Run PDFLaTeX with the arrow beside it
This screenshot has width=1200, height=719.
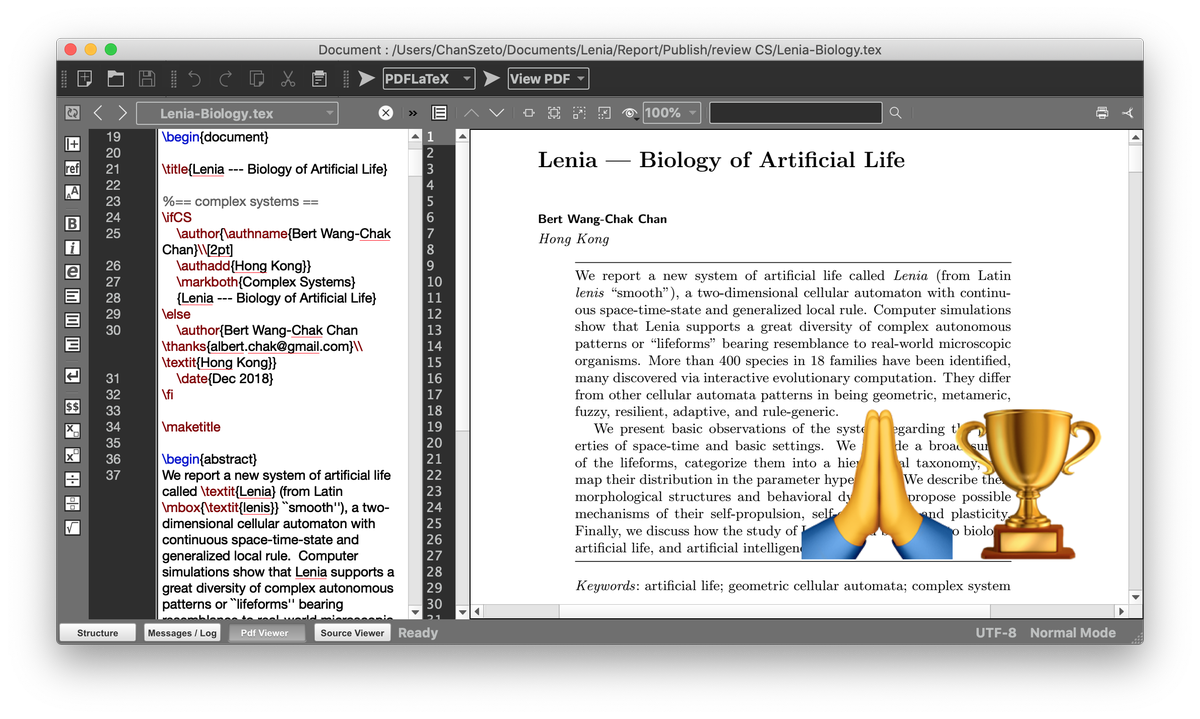click(367, 78)
